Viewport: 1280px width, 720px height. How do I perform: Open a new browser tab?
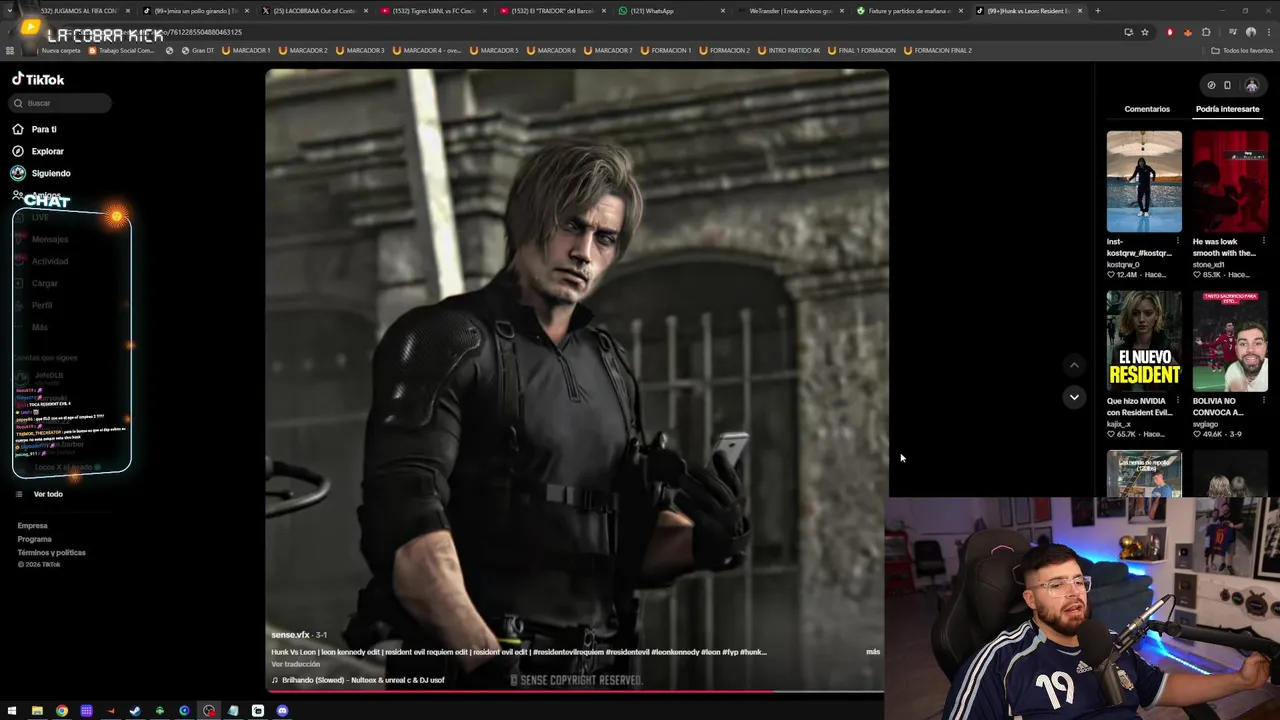1097,11
